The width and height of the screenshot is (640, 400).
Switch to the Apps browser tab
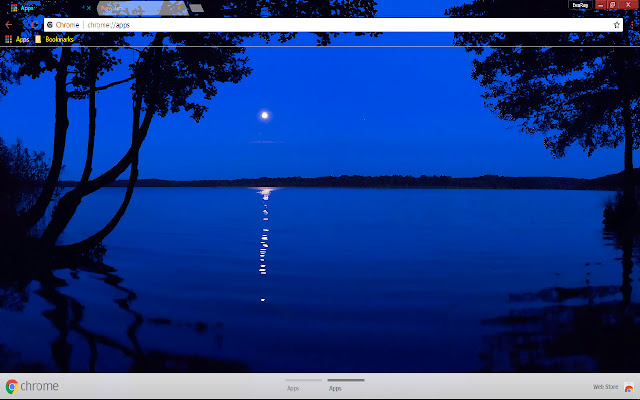tap(49, 8)
